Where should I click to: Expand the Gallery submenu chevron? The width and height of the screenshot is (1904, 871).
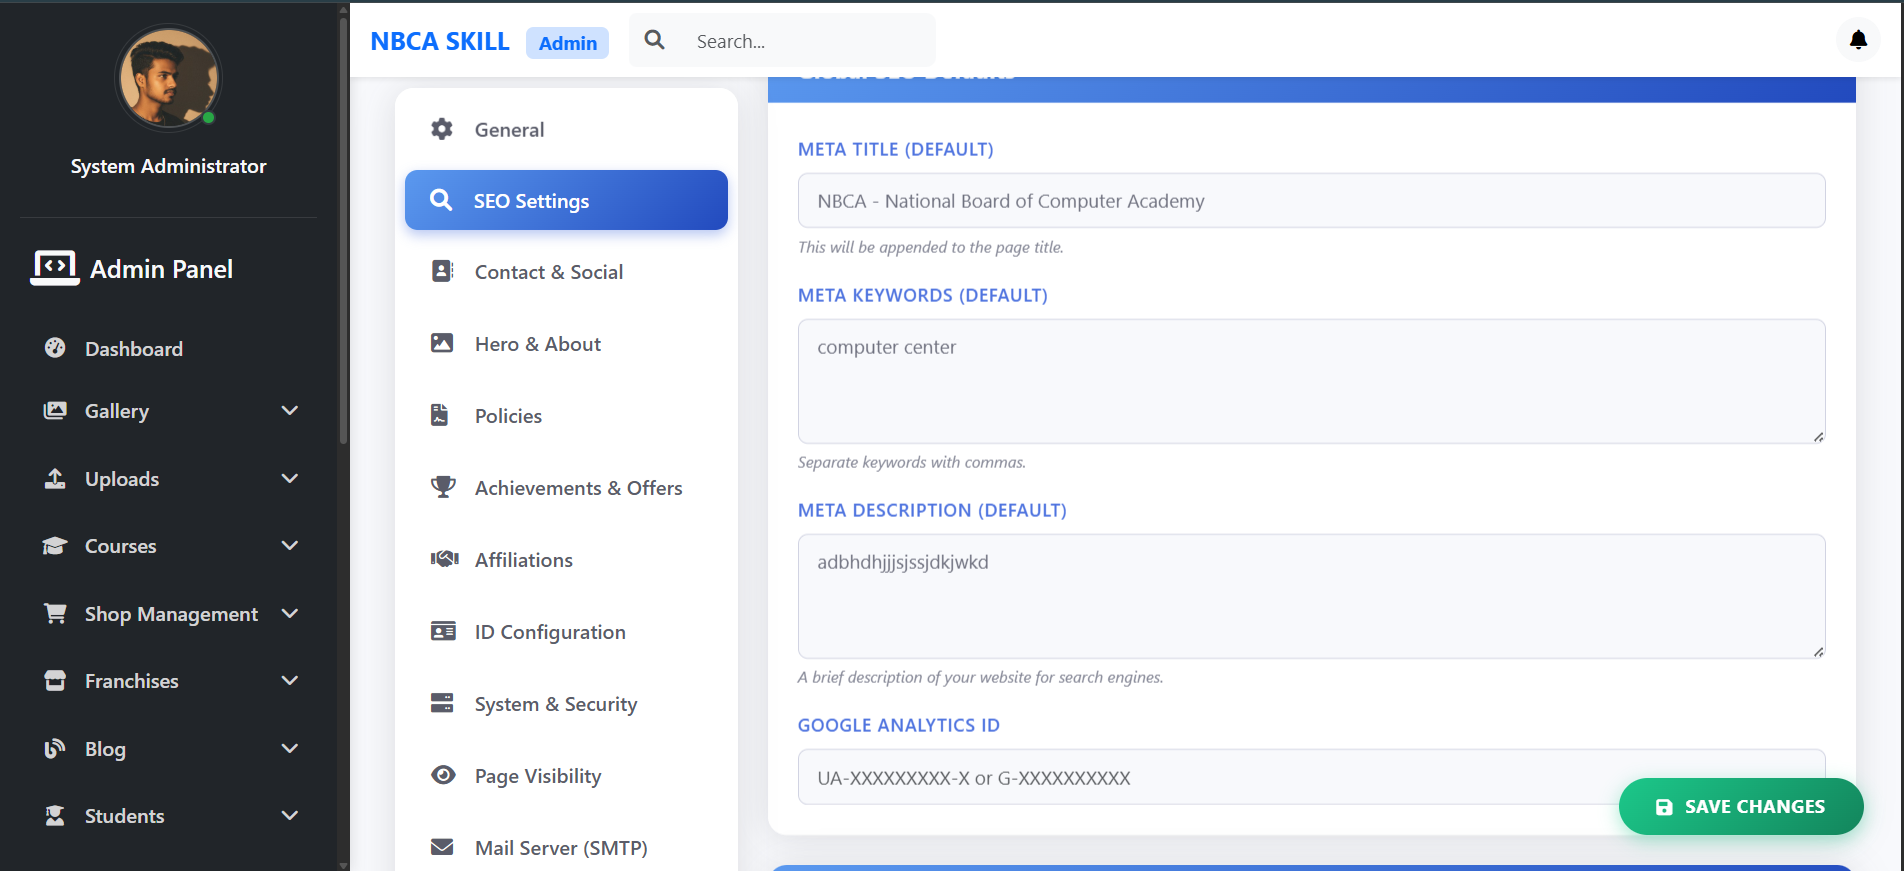(x=290, y=411)
